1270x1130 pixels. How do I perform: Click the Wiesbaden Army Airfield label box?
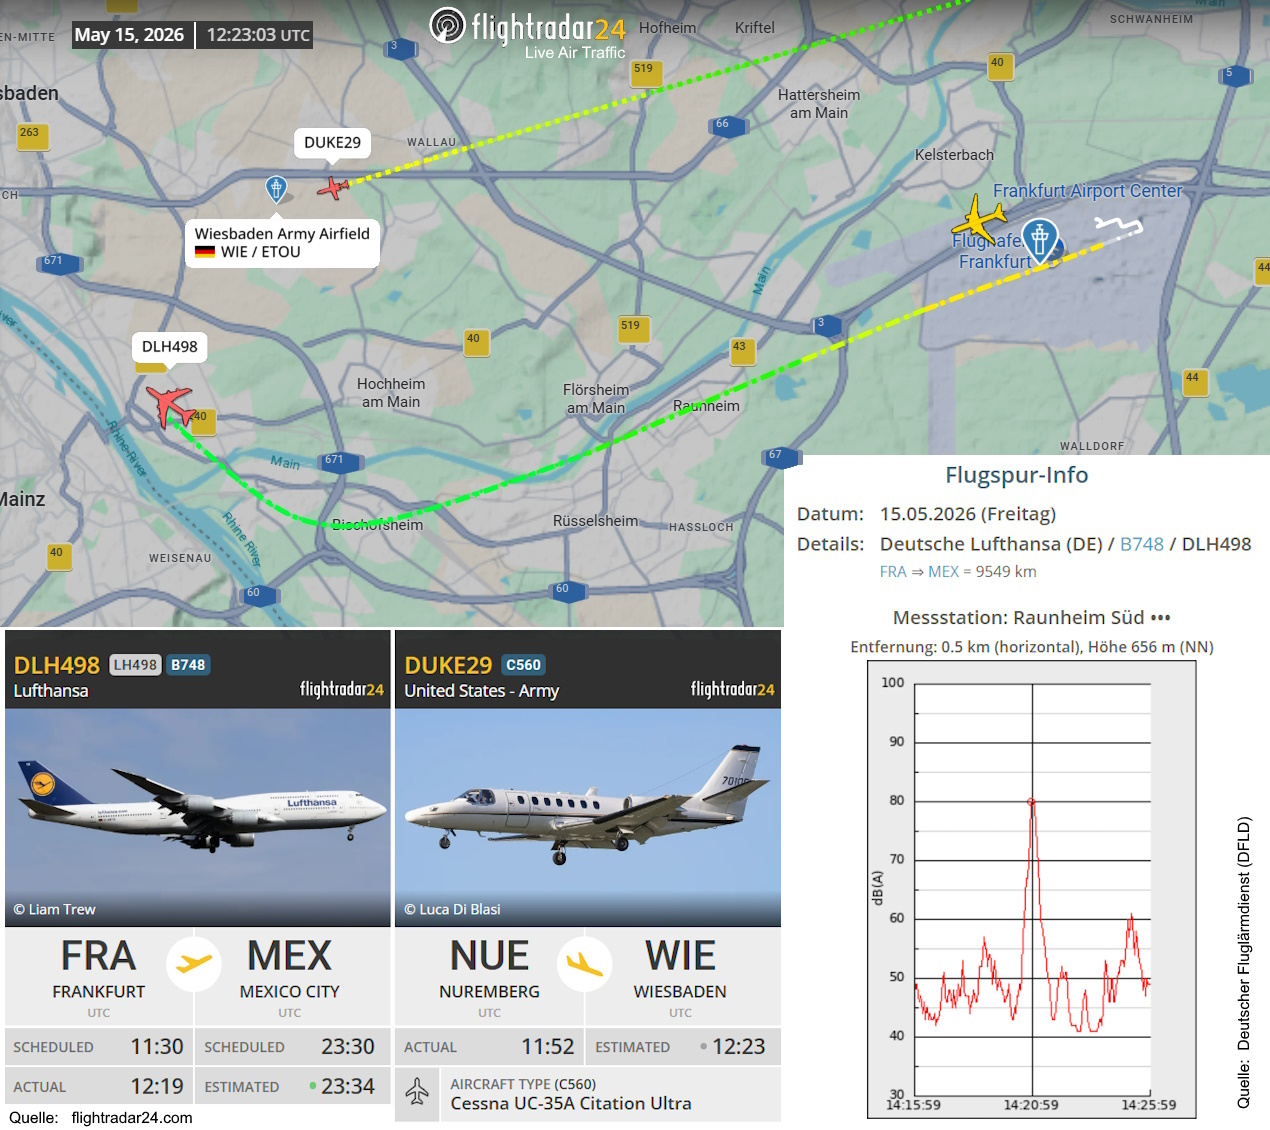[282, 243]
